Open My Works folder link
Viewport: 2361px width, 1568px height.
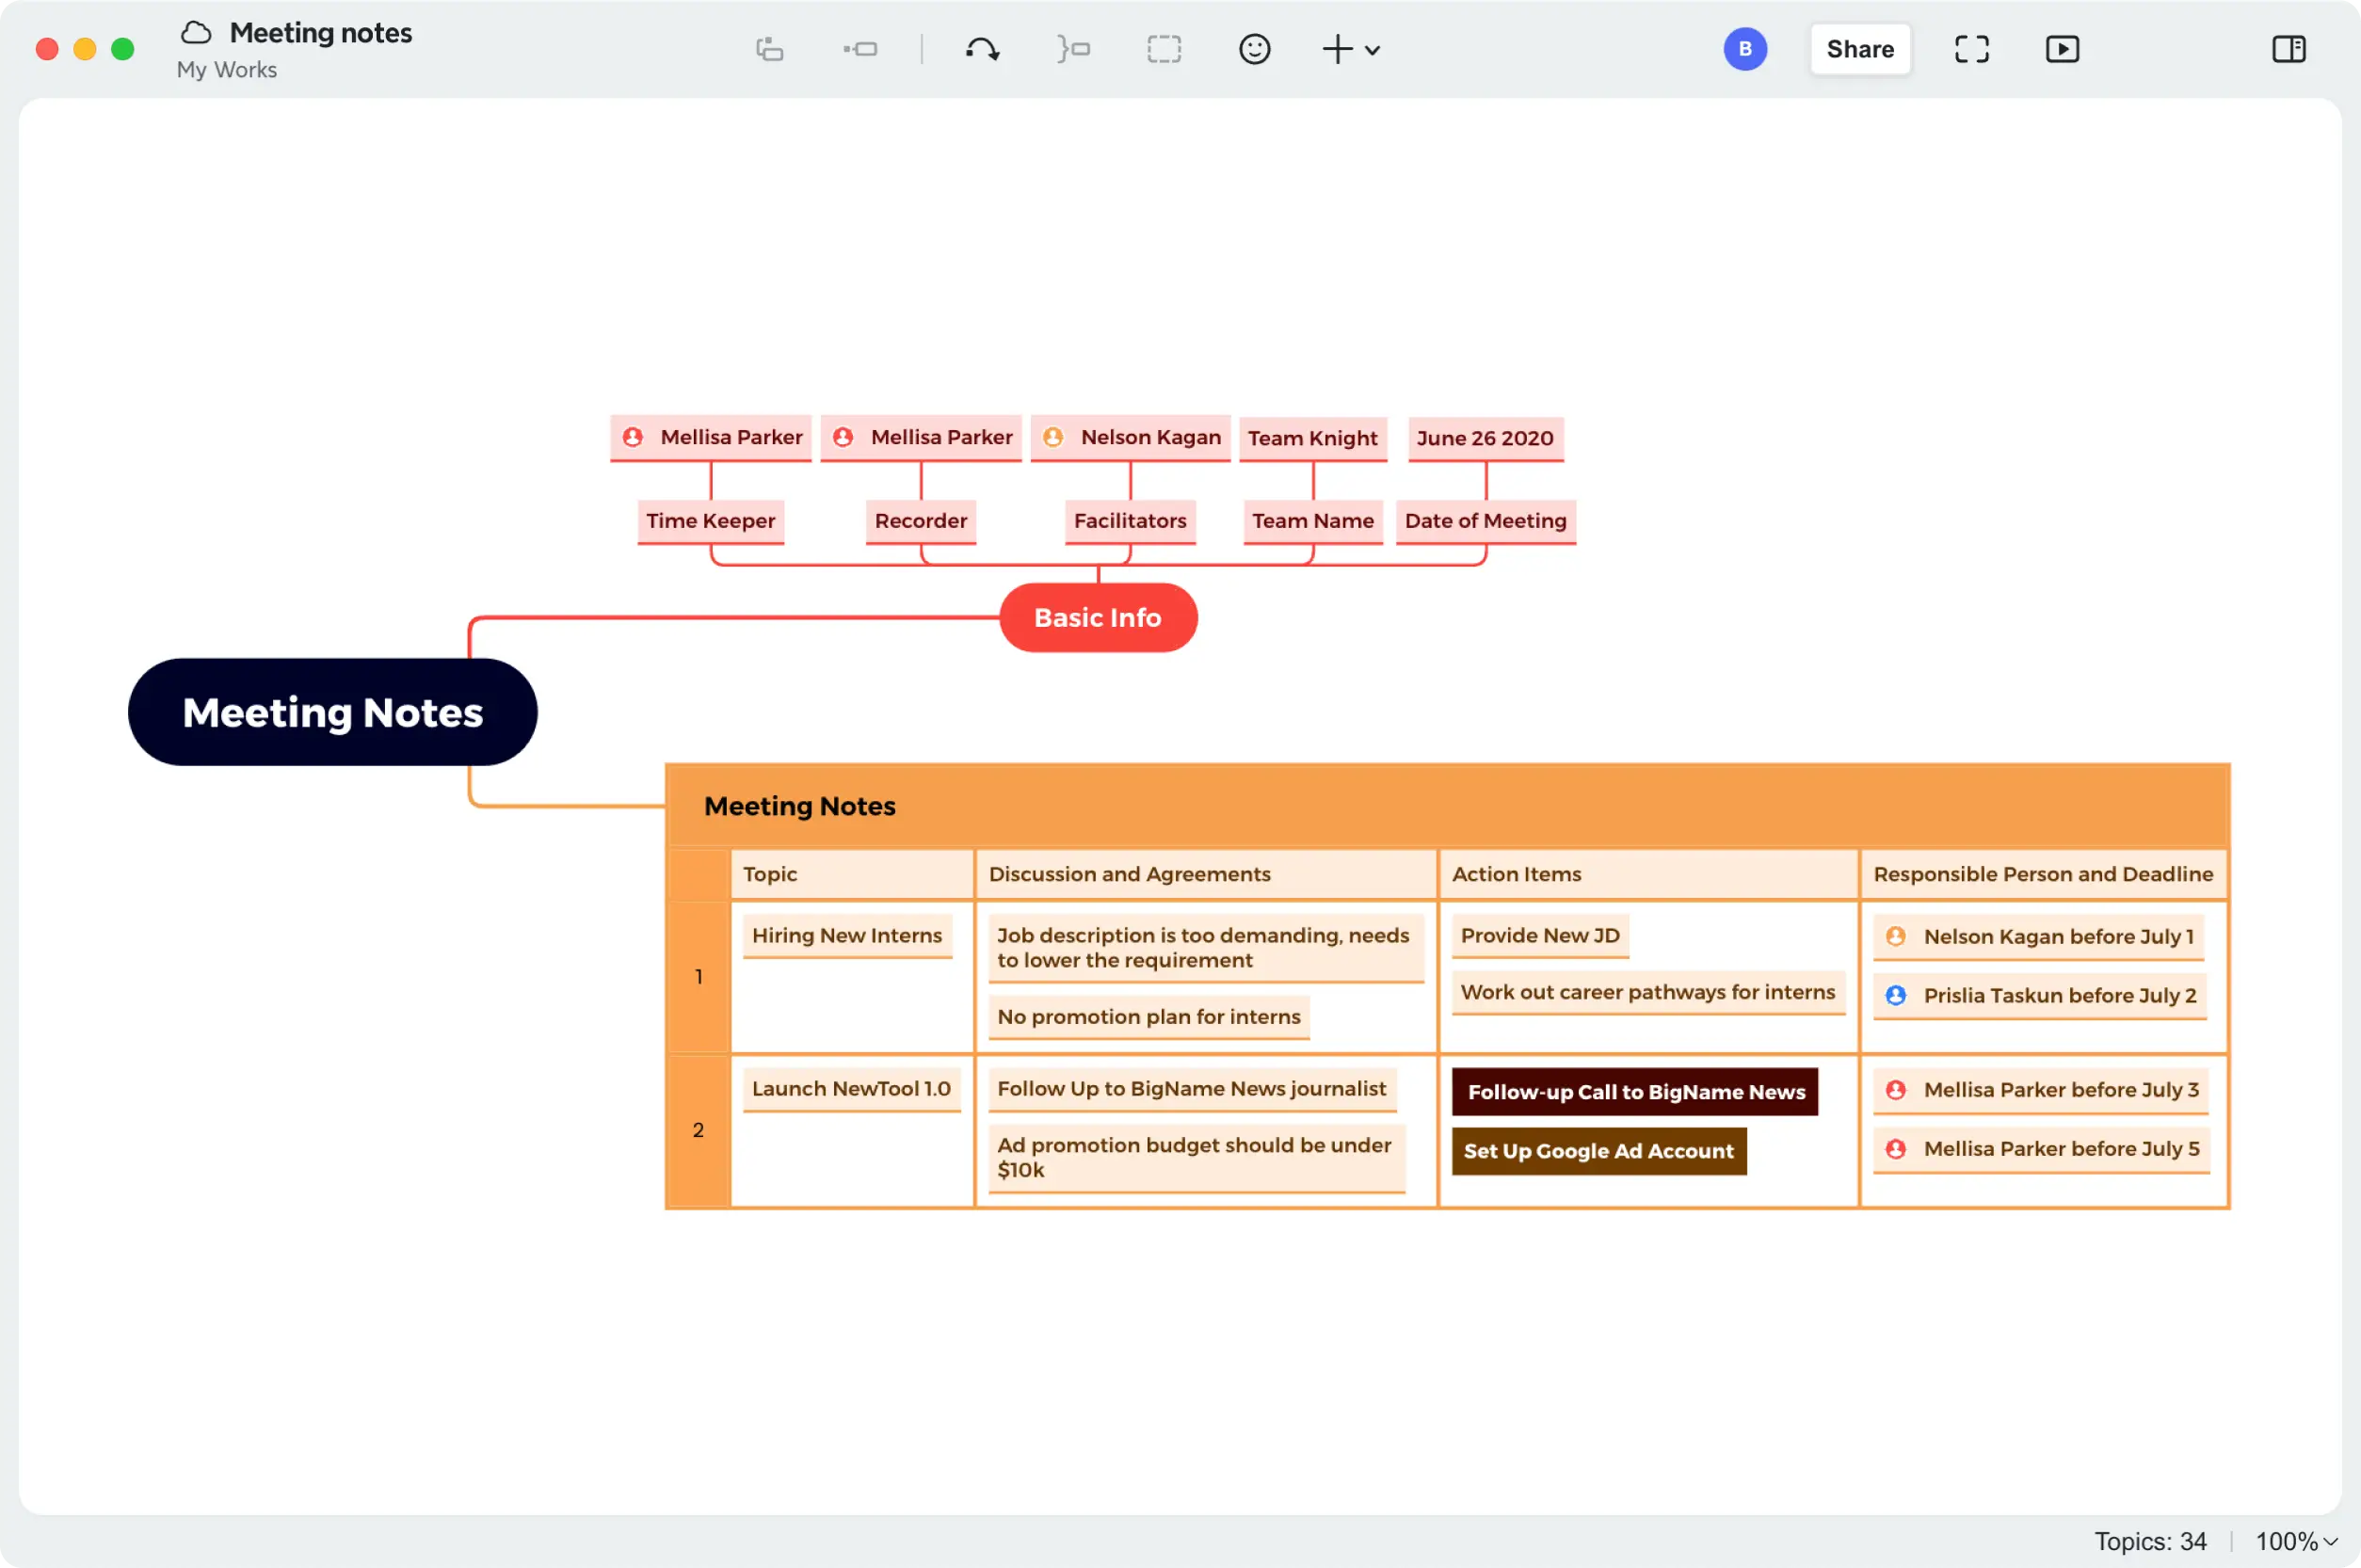tap(227, 70)
